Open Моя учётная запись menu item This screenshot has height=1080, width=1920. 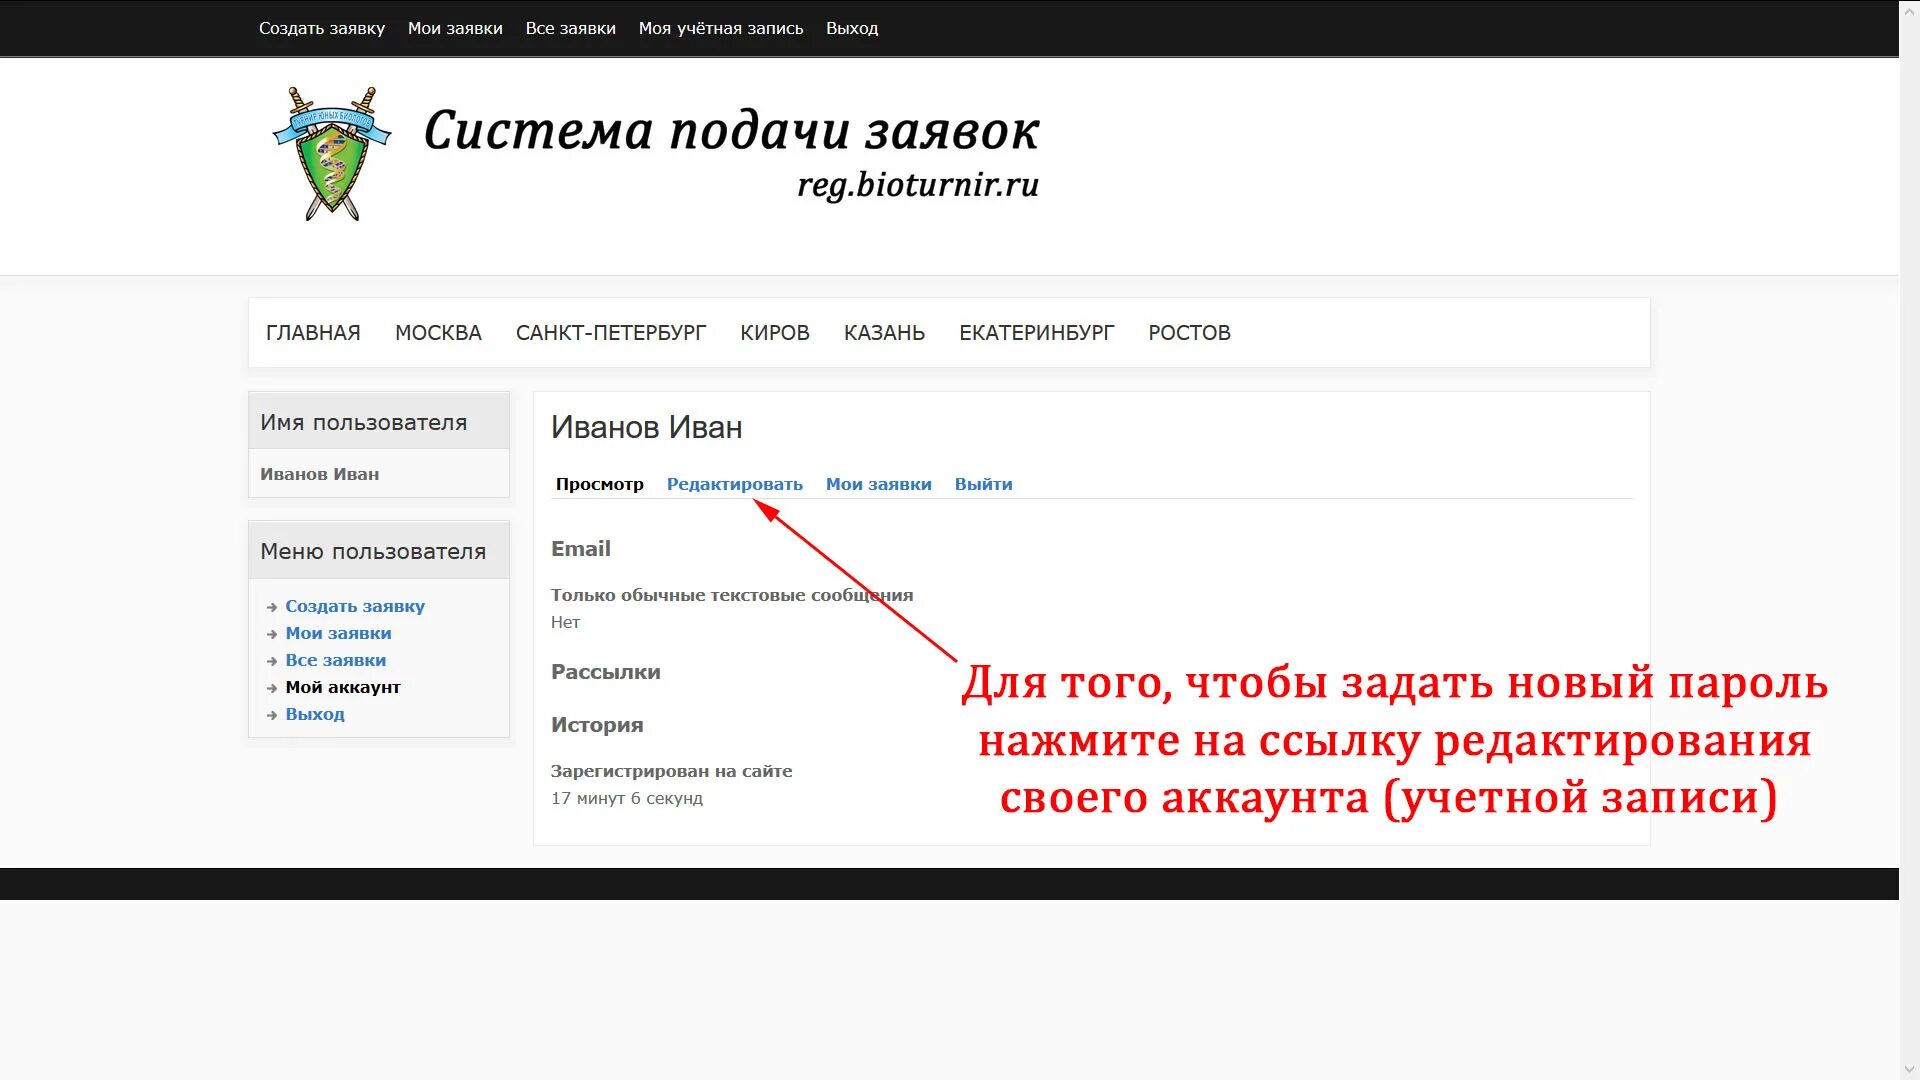click(x=720, y=28)
